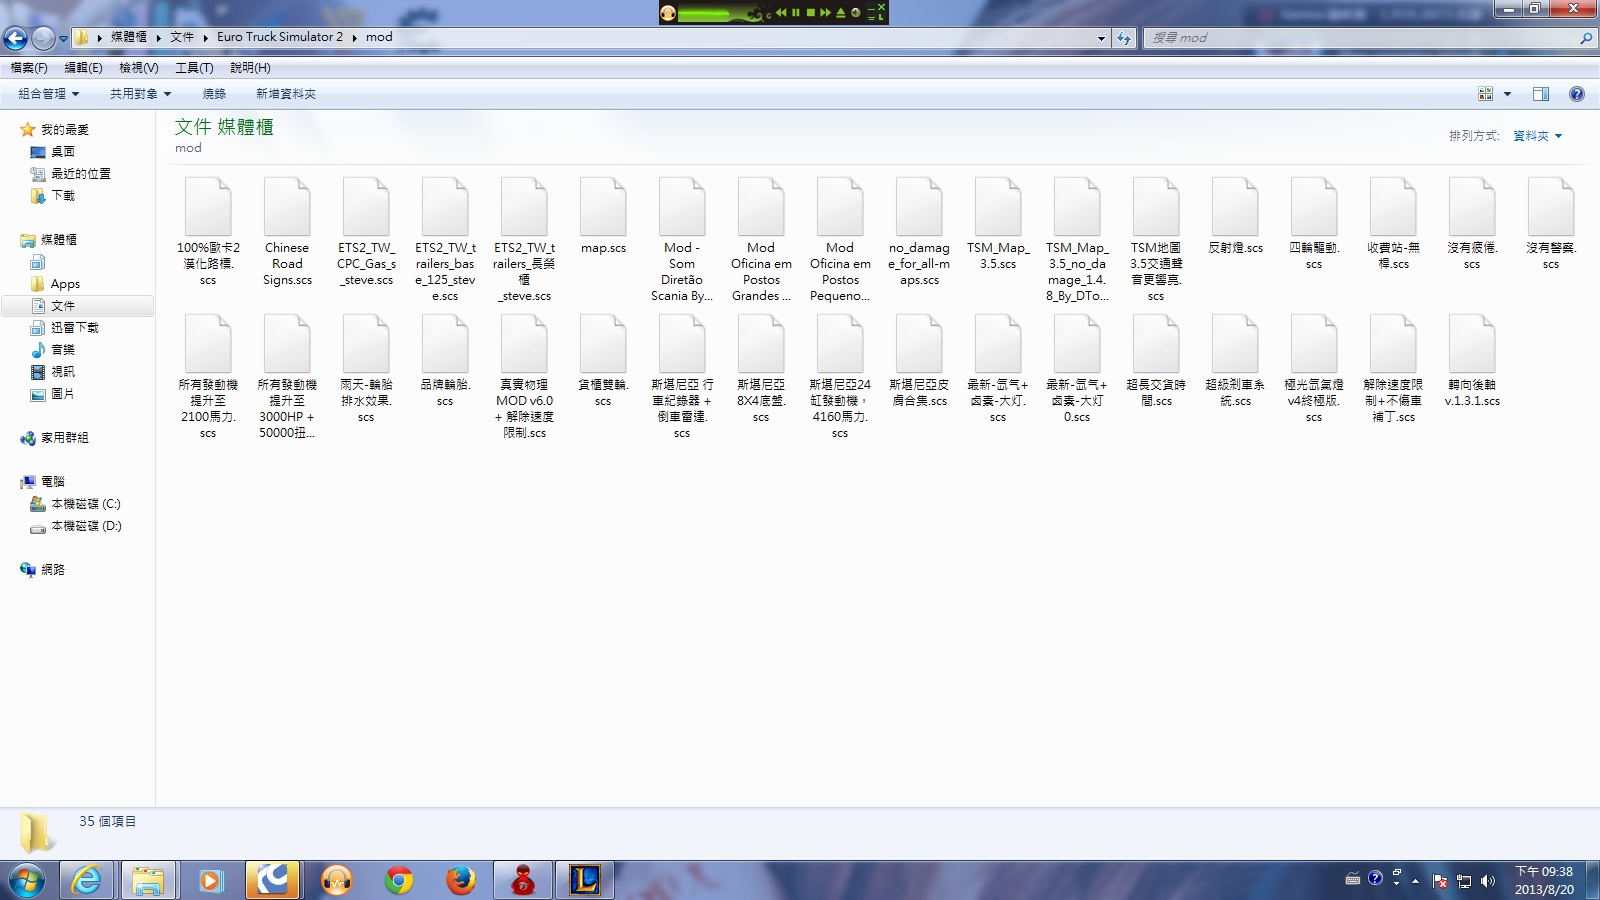The image size is (1600, 900).
Task: Click the 燒錄 burn button
Action: tap(214, 94)
